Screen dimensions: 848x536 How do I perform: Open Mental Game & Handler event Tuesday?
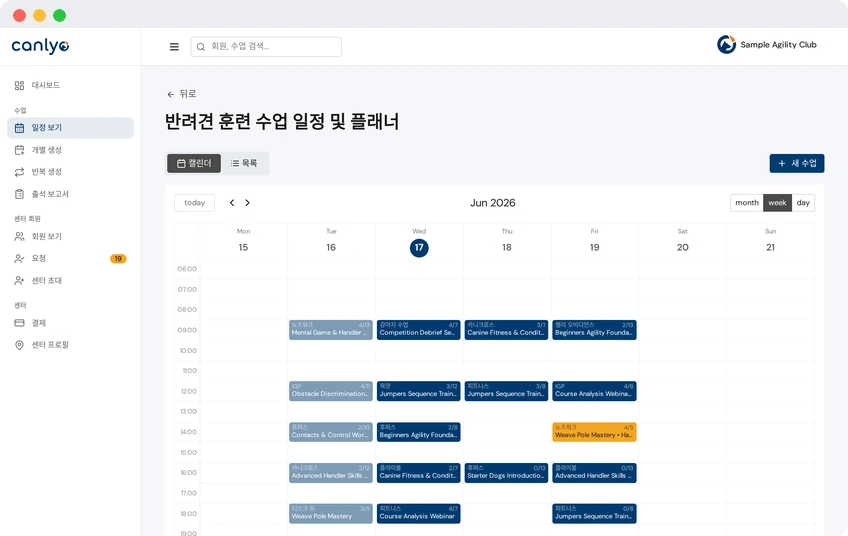click(x=330, y=330)
